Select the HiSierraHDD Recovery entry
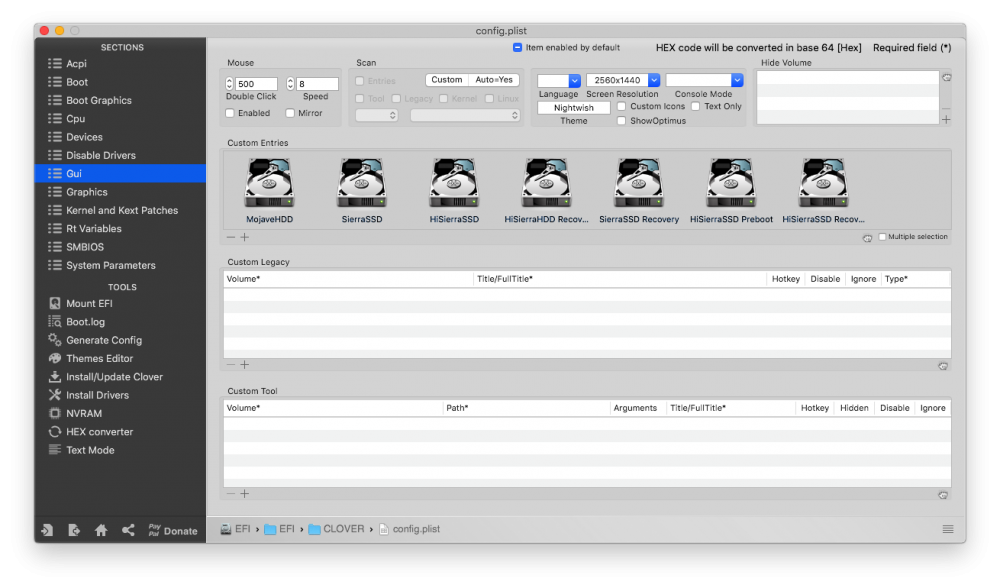 546,191
